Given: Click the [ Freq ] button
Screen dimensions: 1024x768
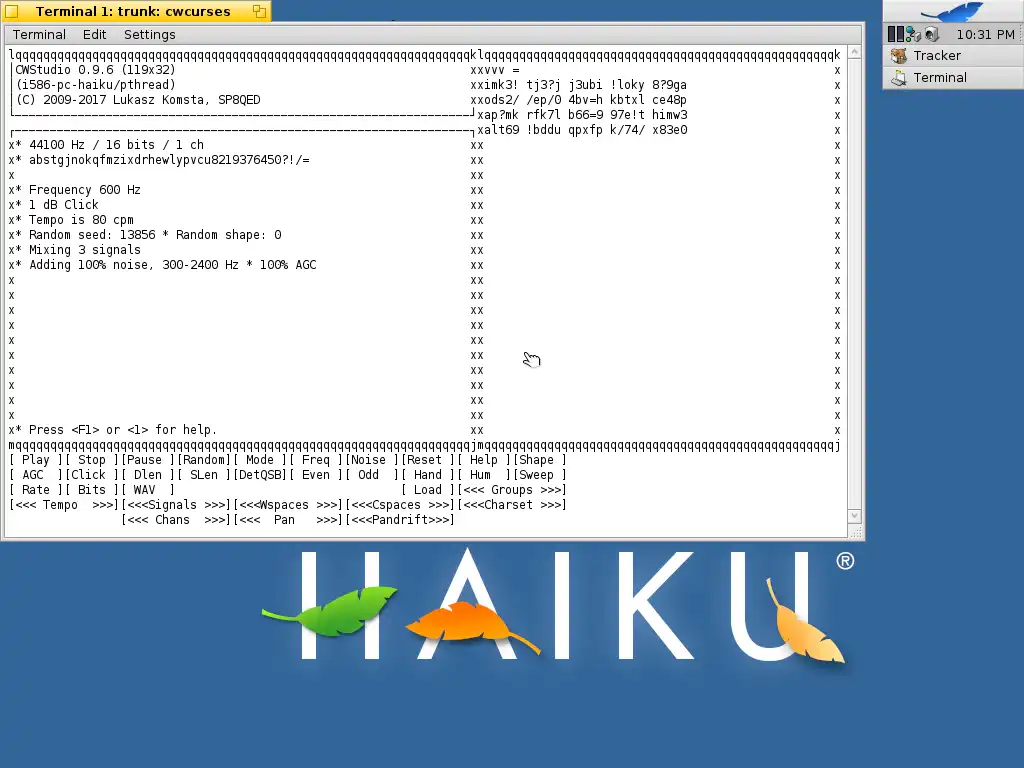Looking at the screenshot, I should pyautogui.click(x=317, y=460).
